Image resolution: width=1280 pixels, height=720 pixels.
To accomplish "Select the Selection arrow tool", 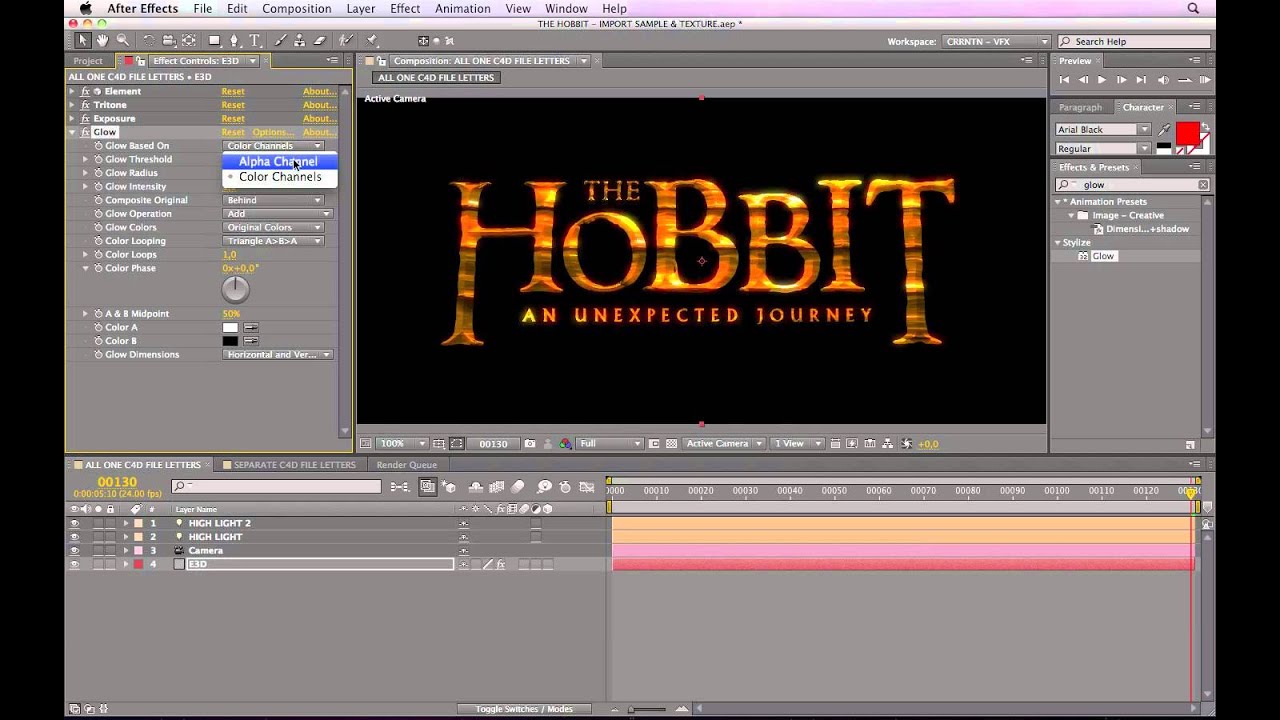I will tap(82, 41).
